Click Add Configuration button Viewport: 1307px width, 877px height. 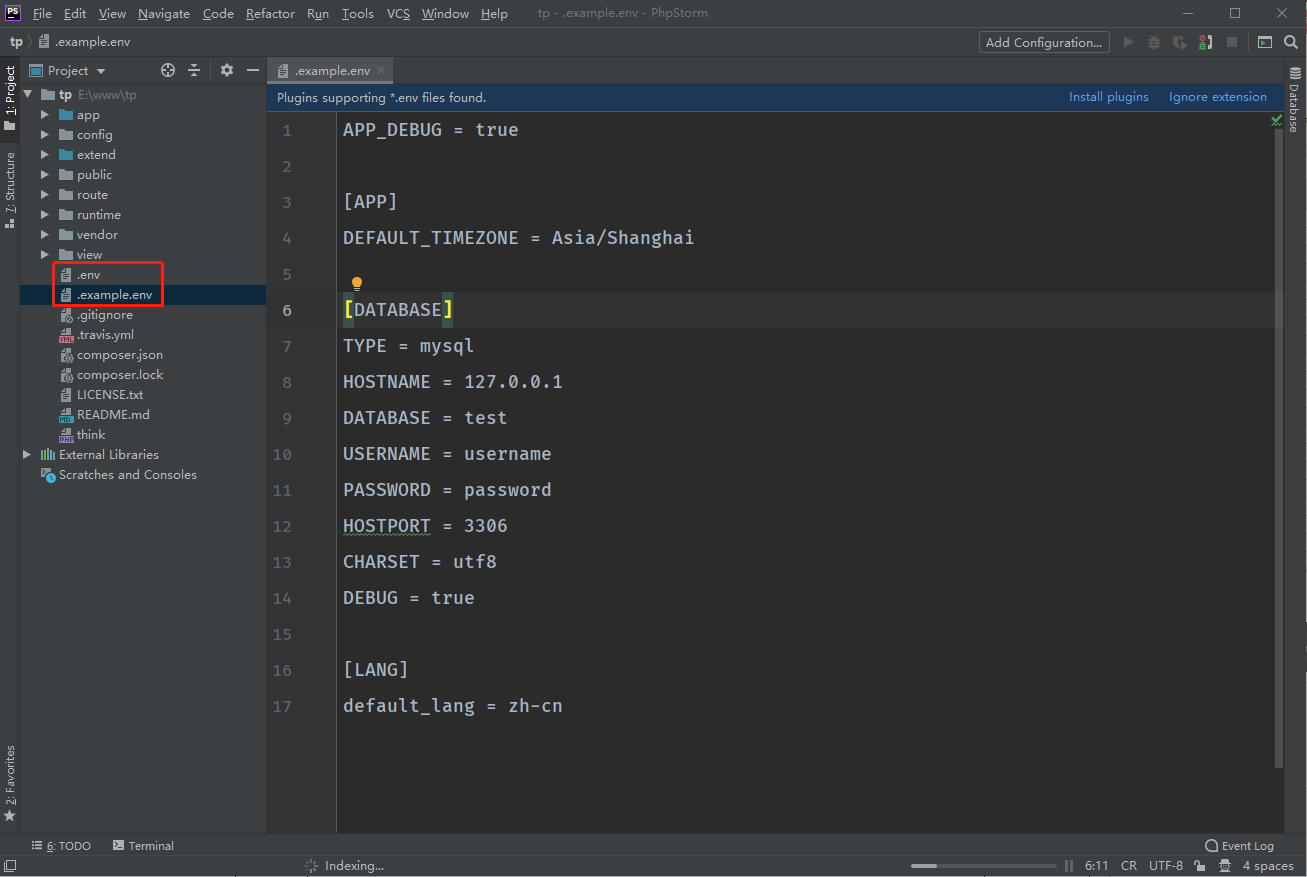point(1044,42)
